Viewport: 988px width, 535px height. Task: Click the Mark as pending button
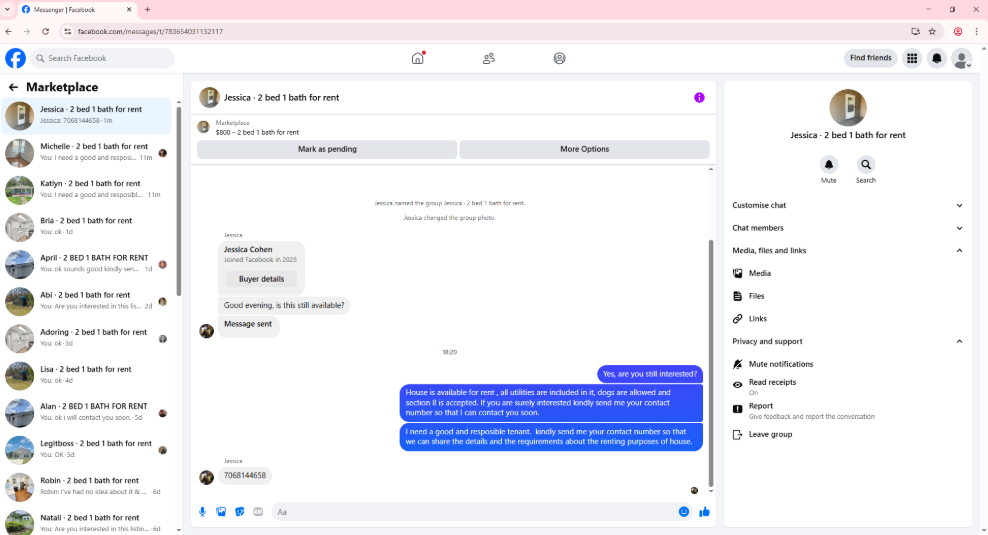tap(327, 149)
